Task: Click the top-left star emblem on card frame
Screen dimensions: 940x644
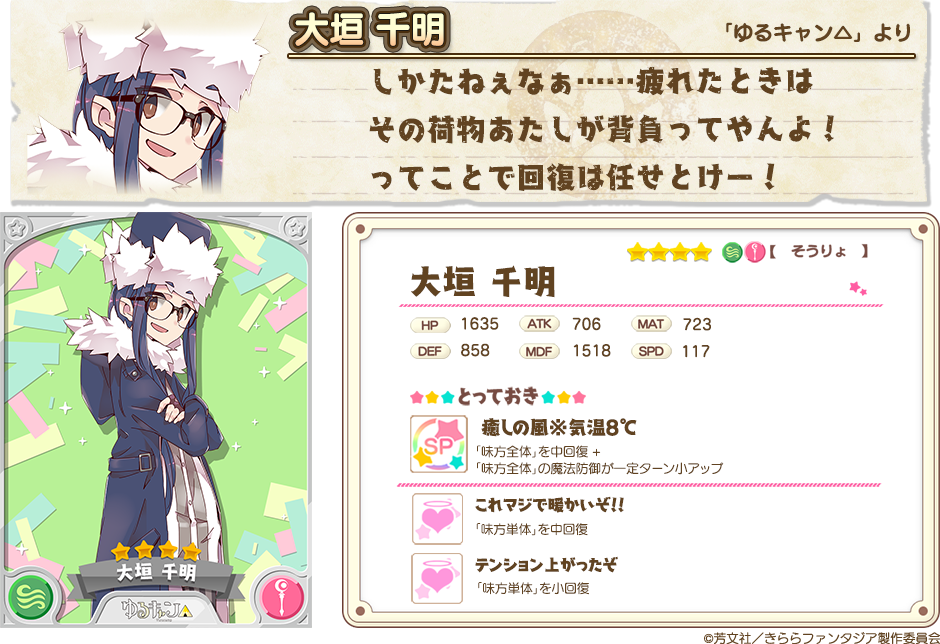Action: 17,227
